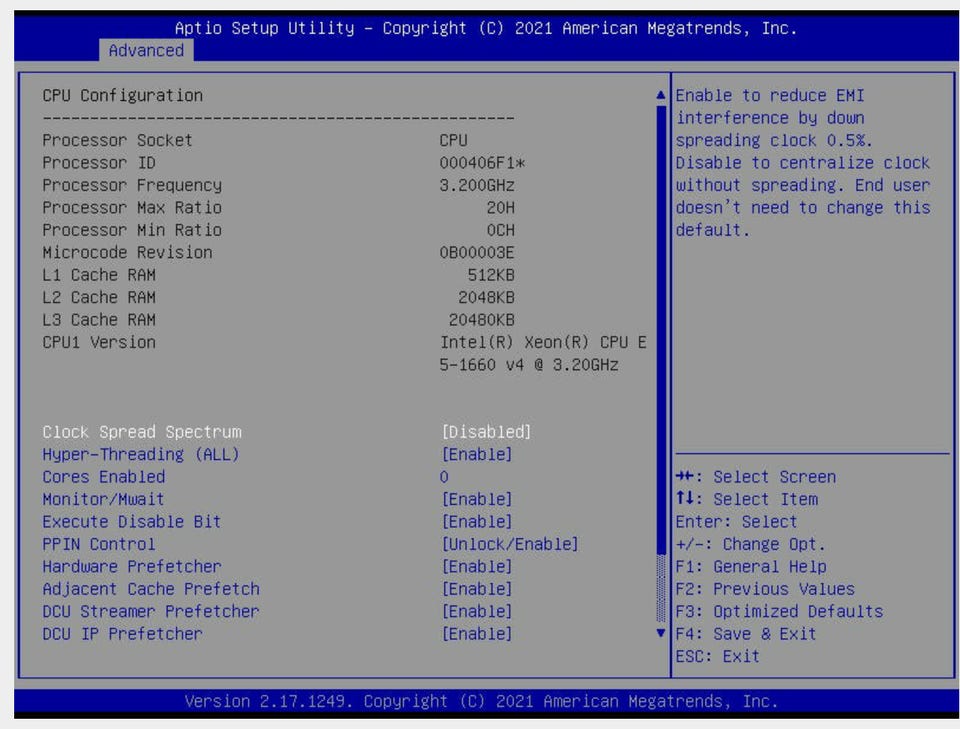The height and width of the screenshot is (729, 960).
Task: Open Hardware Prefetcher [Enable] value
Action: 476,567
